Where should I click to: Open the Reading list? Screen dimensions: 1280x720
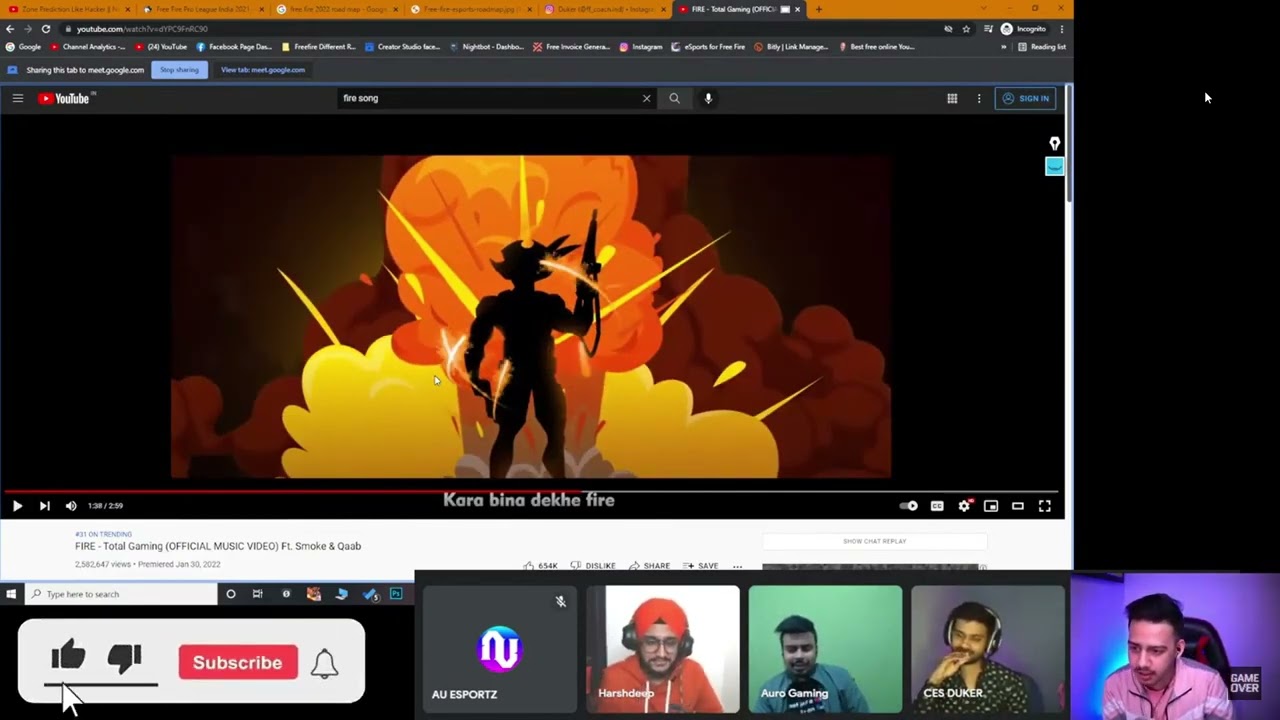pos(1041,47)
